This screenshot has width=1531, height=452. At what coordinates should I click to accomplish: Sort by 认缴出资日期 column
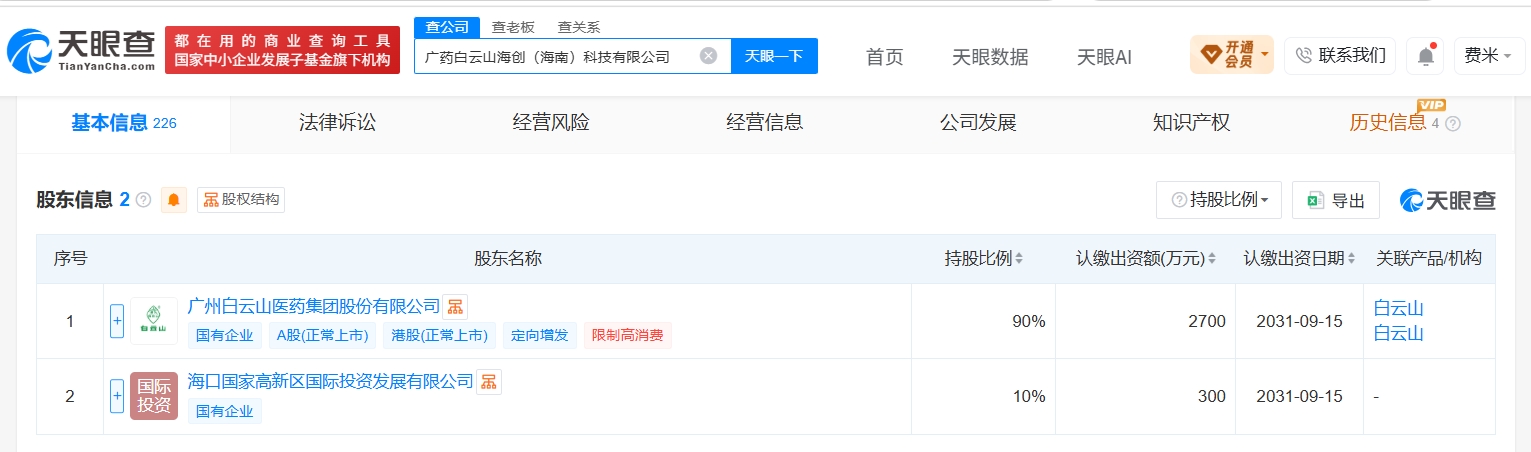tap(1300, 258)
